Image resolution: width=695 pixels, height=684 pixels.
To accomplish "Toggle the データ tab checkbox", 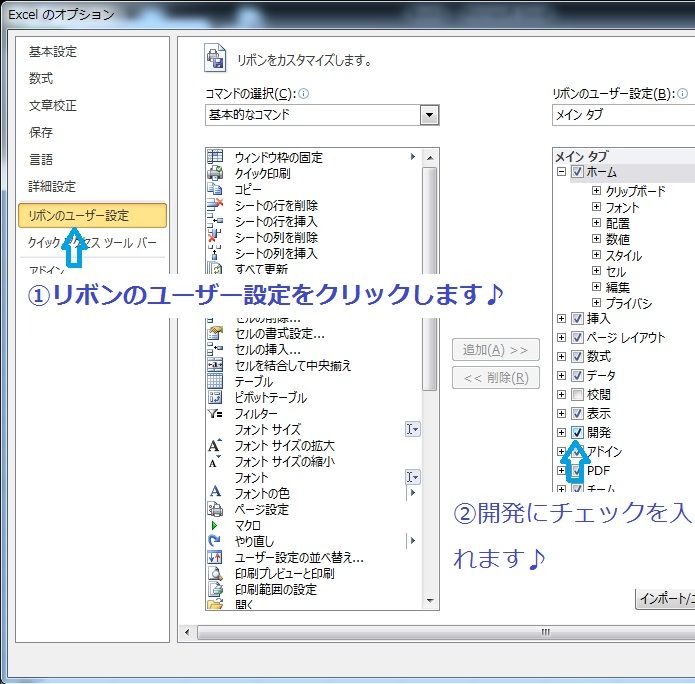I will click(577, 375).
